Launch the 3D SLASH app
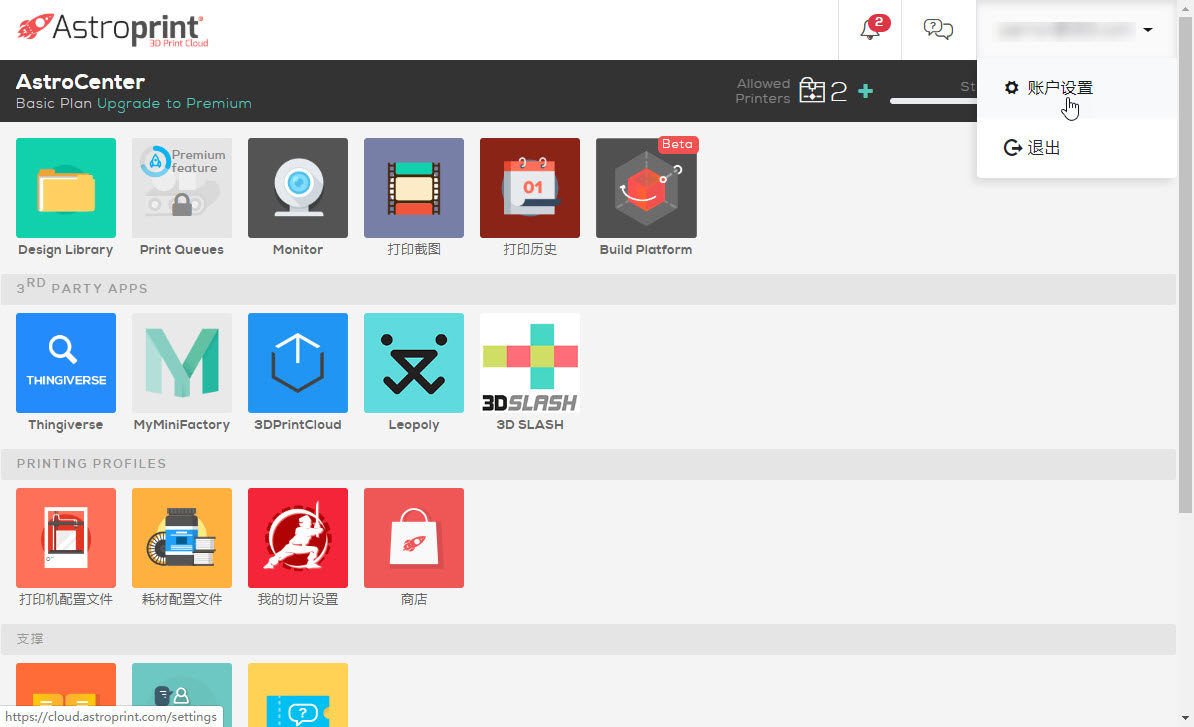This screenshot has width=1194, height=727. click(530, 363)
